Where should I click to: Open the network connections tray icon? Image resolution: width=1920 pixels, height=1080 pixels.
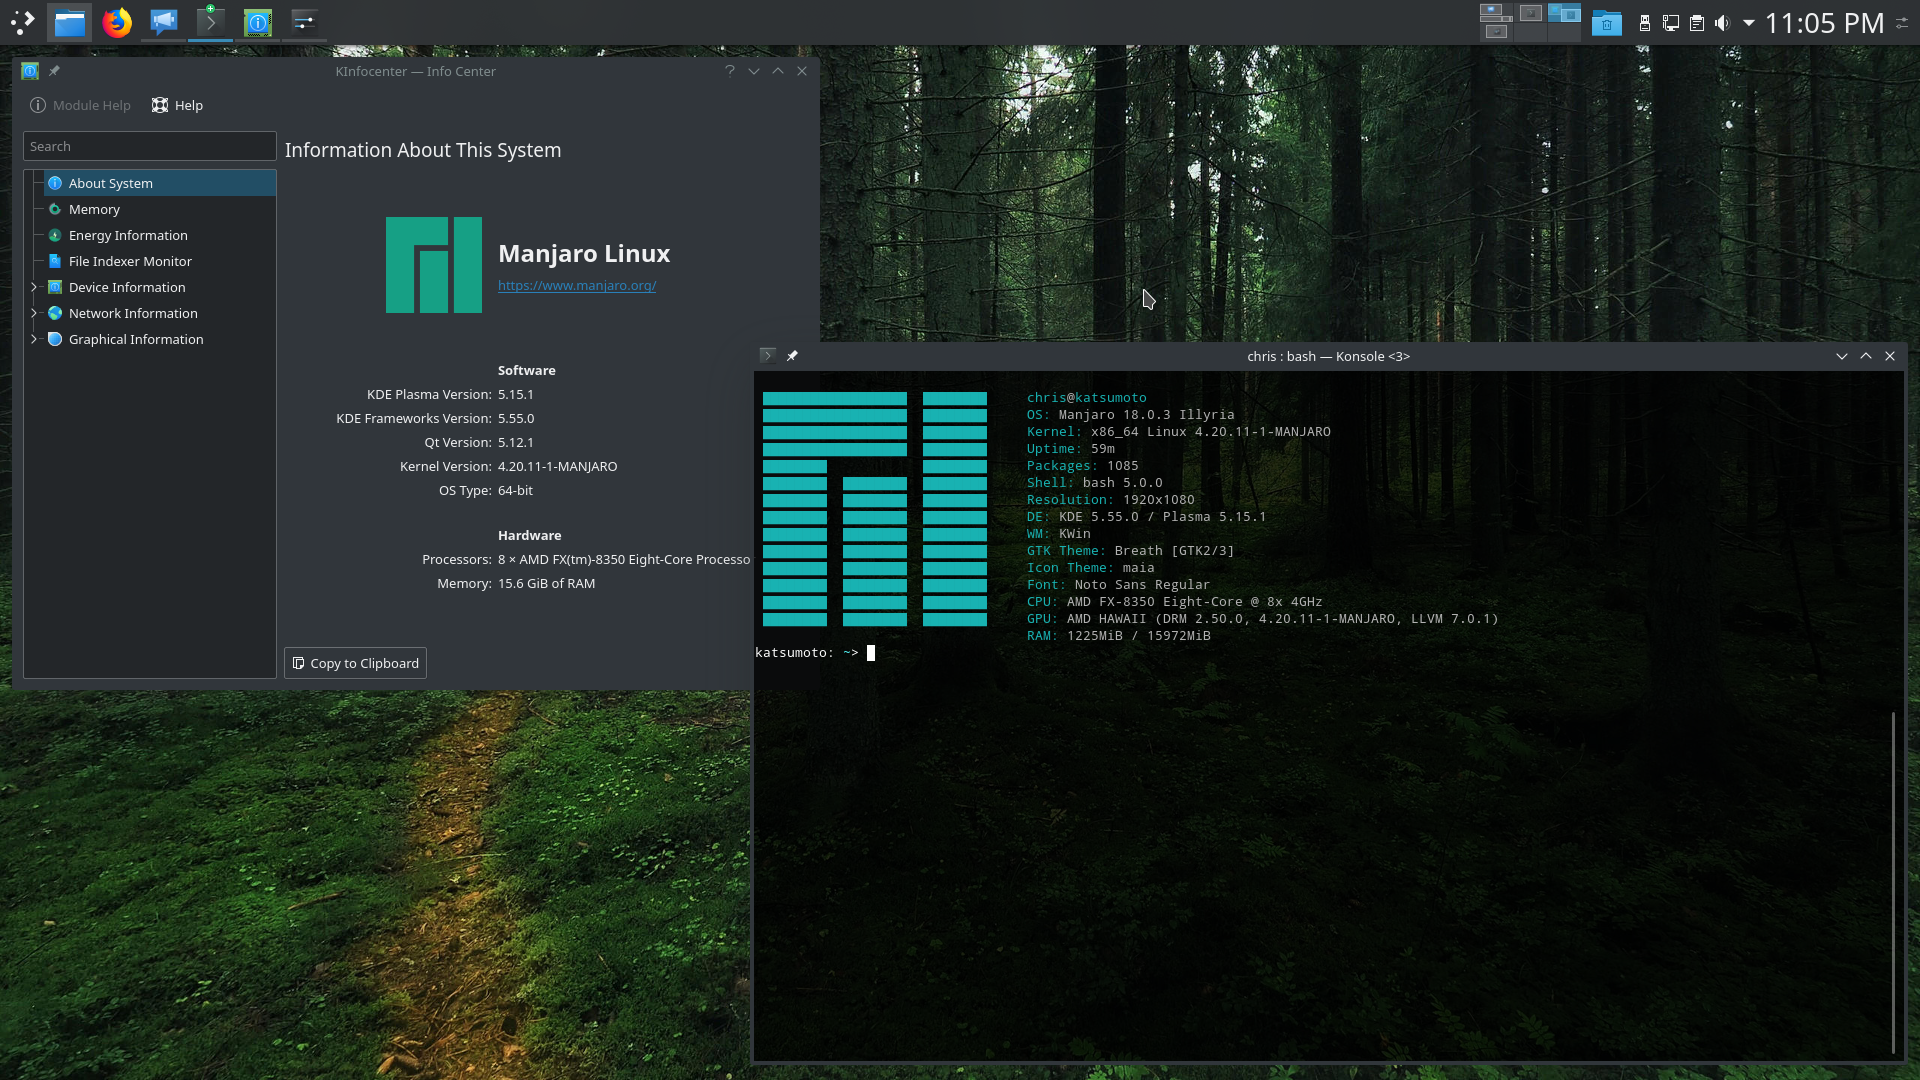pos(1670,23)
